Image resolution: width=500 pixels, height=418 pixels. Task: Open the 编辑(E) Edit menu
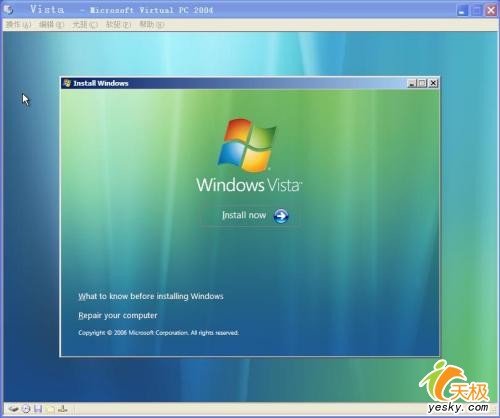point(51,25)
